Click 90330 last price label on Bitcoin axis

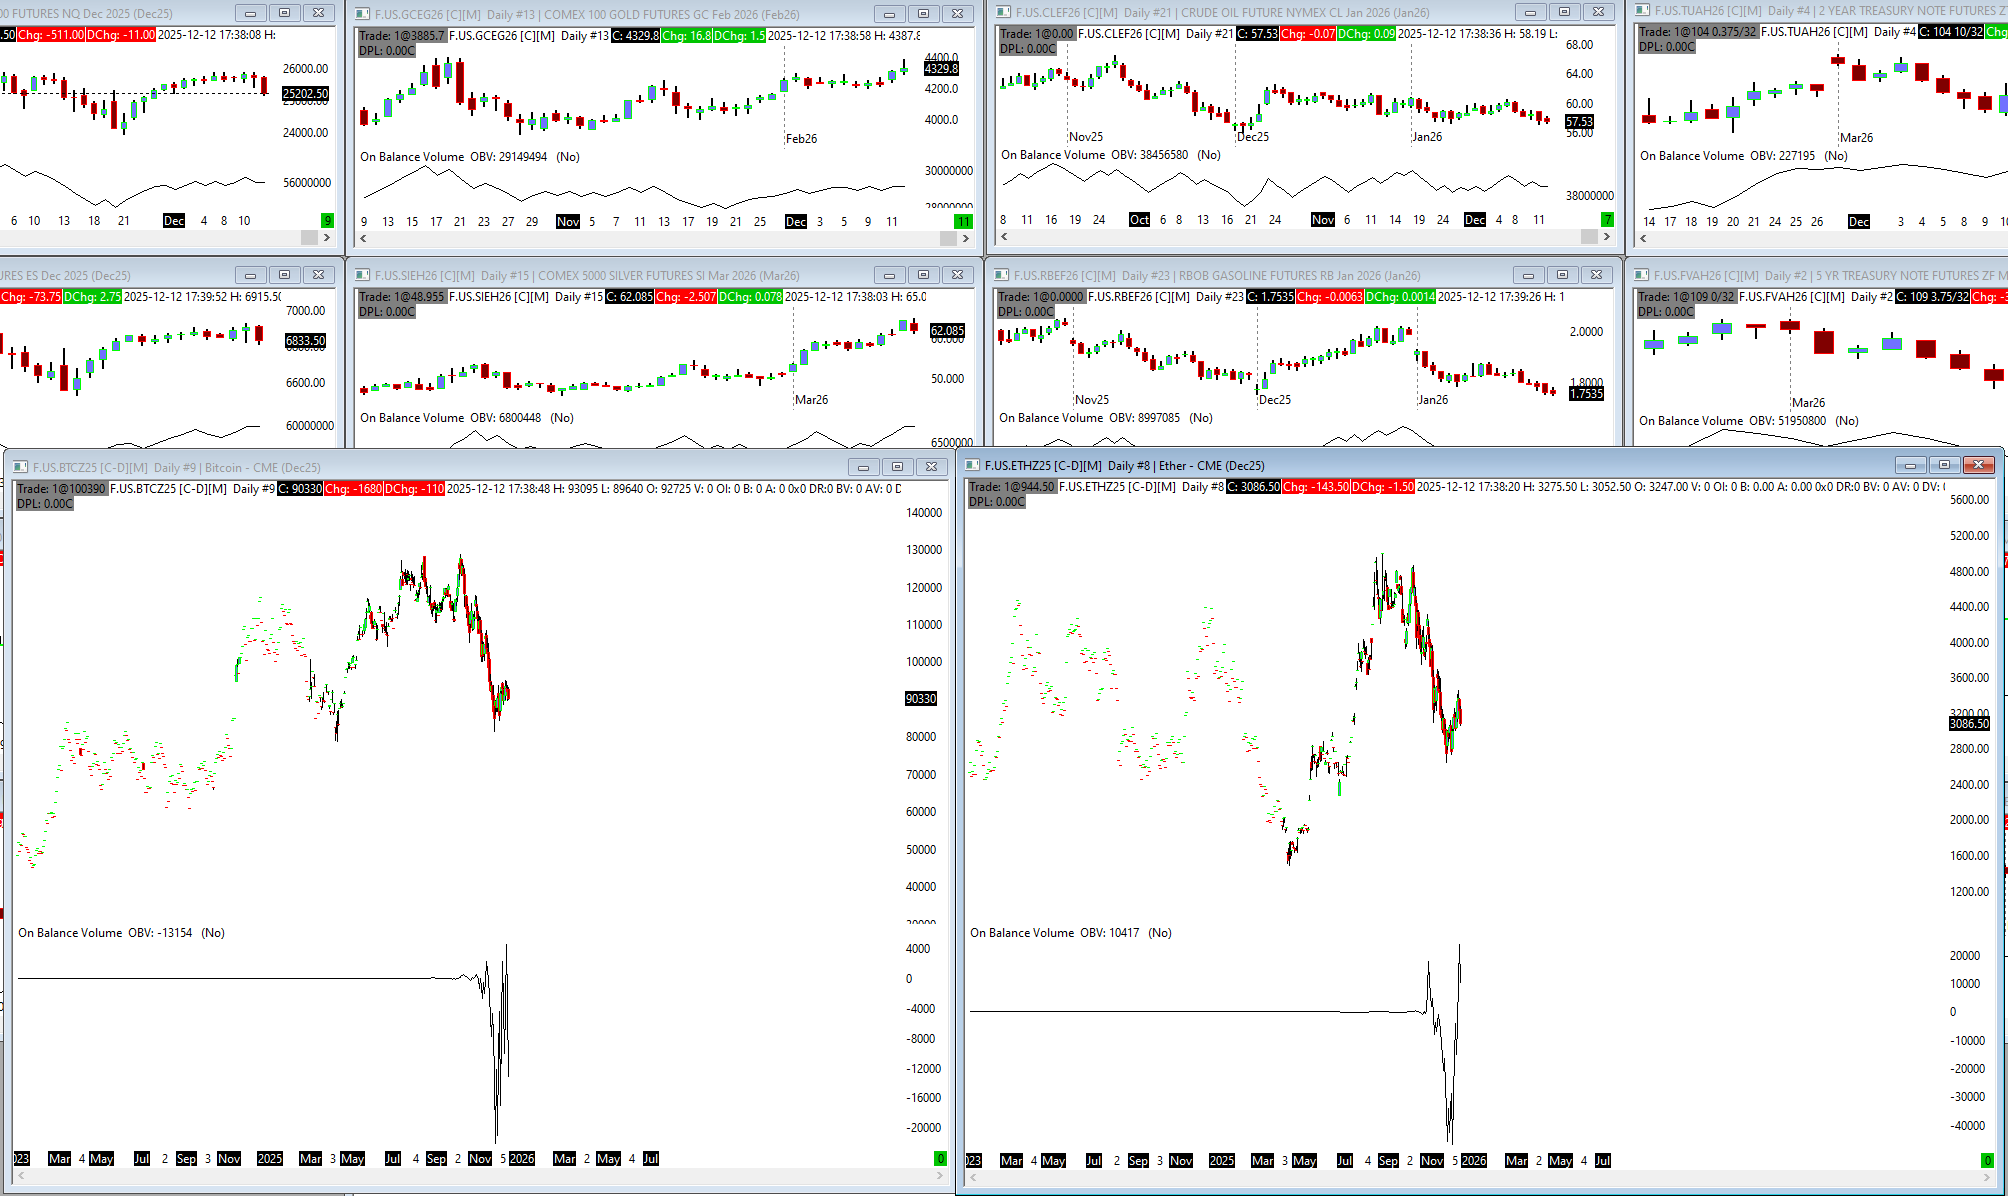click(x=921, y=699)
